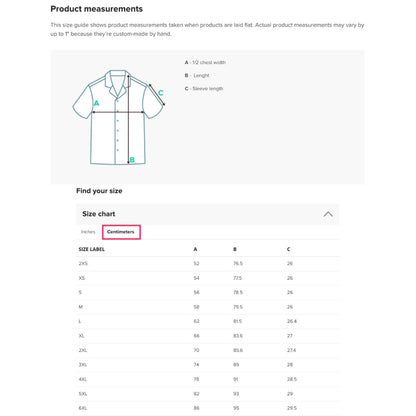Click the Size chart header bar
The height and width of the screenshot is (416, 416).
coord(207,214)
